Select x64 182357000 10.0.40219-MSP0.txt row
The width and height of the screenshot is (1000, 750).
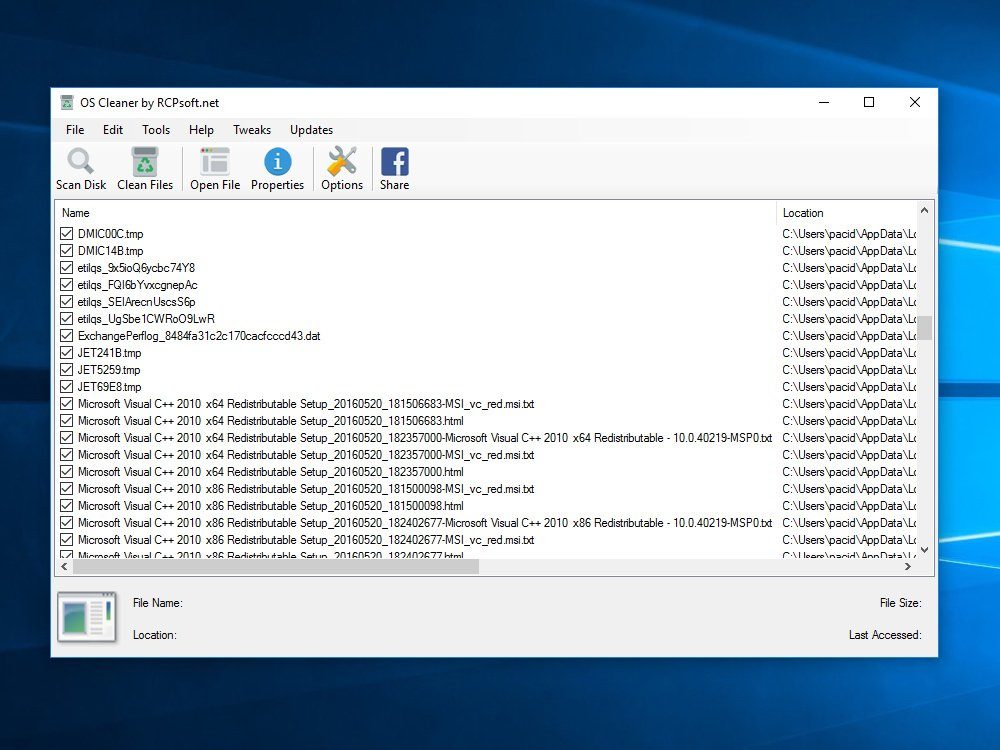click(425, 438)
